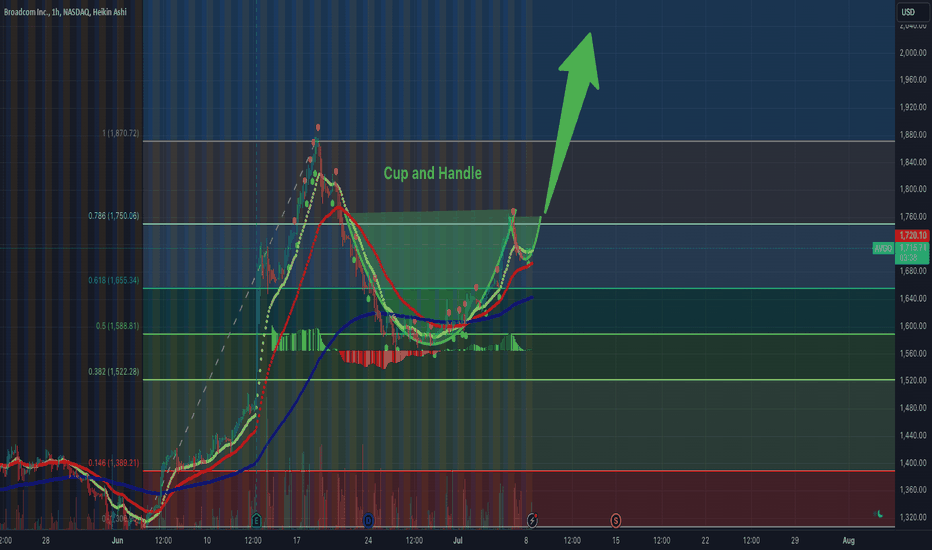Click the '10' date on the time axis
Image resolution: width=932 pixels, height=550 pixels.
(207, 540)
